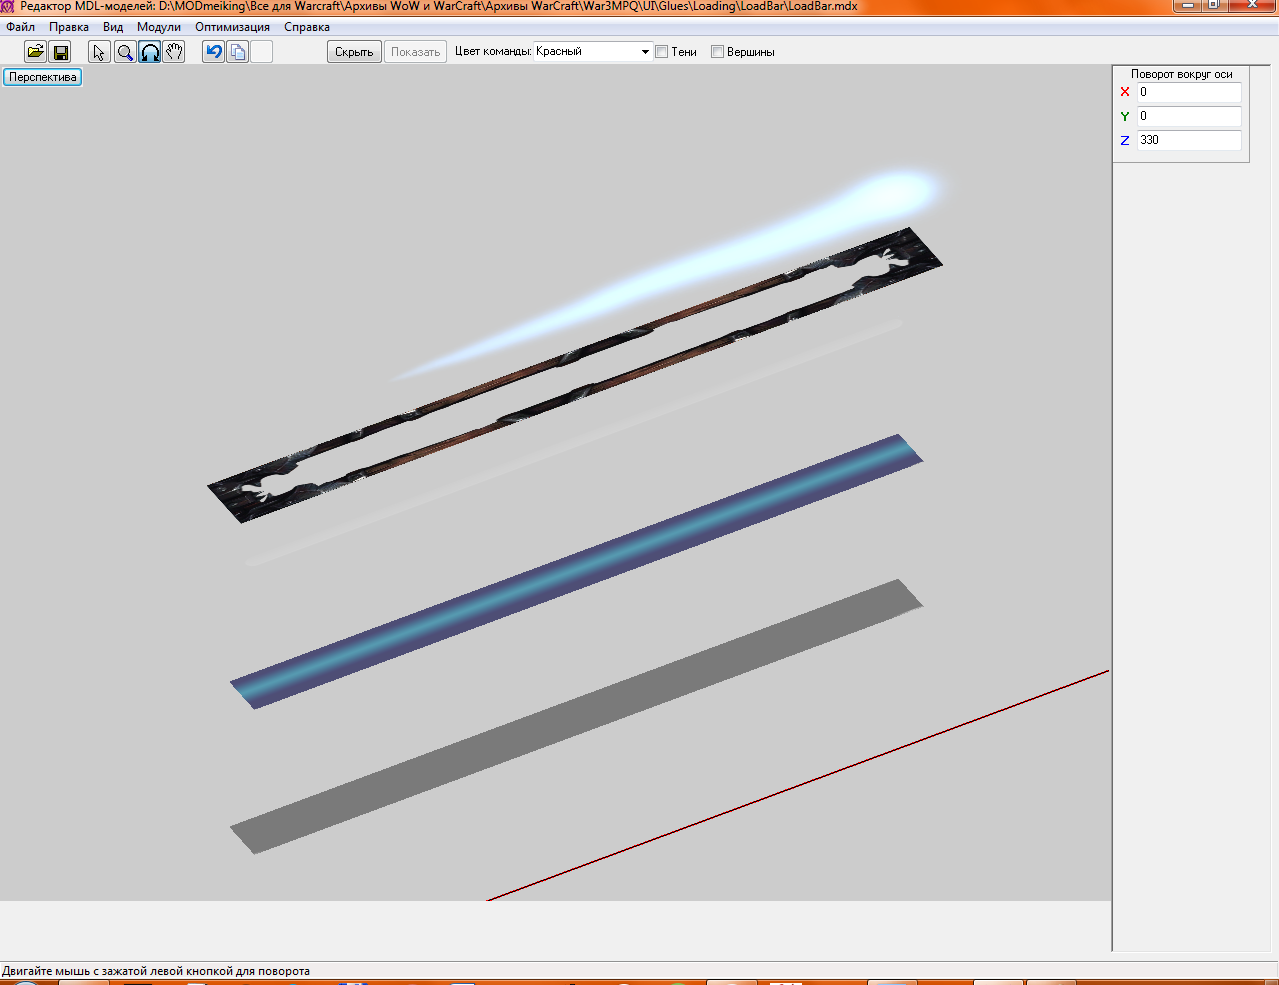Open the Цвет команды dropdown
The width and height of the screenshot is (1279, 985).
coord(593,52)
